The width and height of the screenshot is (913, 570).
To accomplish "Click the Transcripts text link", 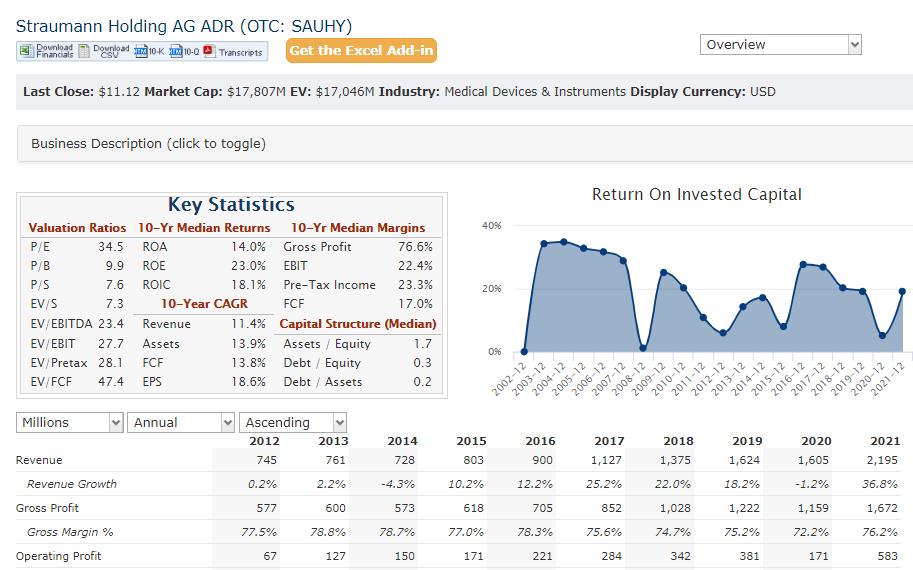I will pyautogui.click(x=240, y=52).
